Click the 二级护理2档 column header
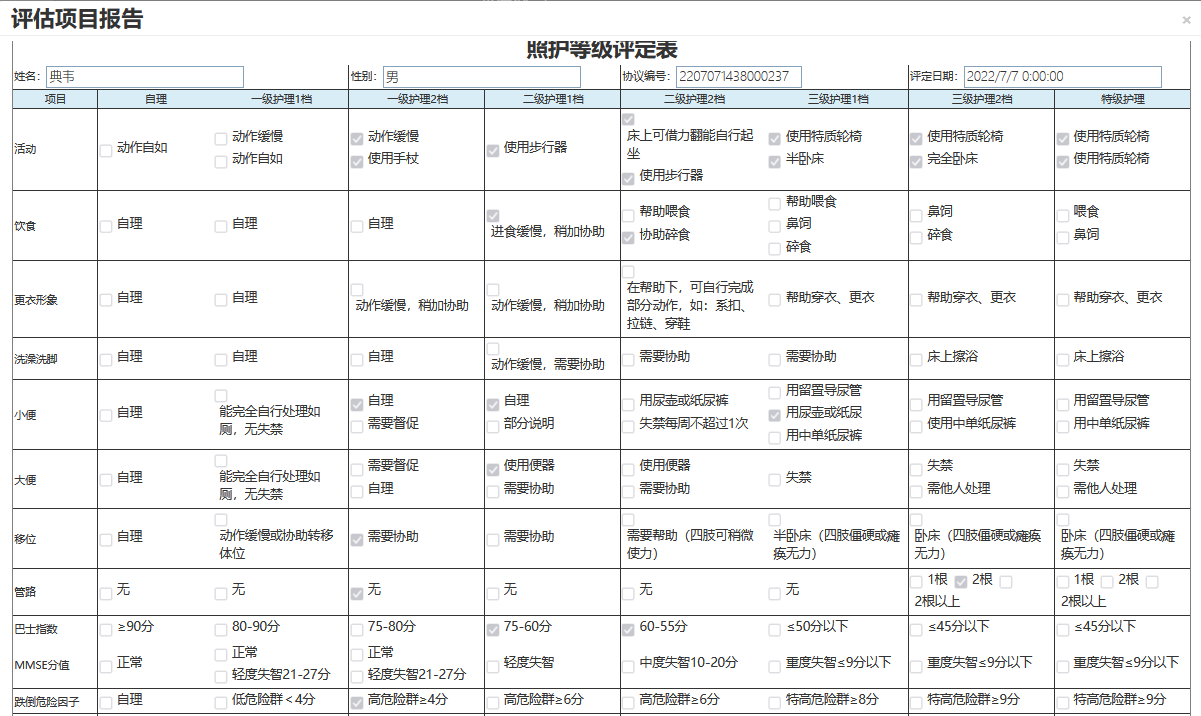The height and width of the screenshot is (716, 1201). (694, 99)
